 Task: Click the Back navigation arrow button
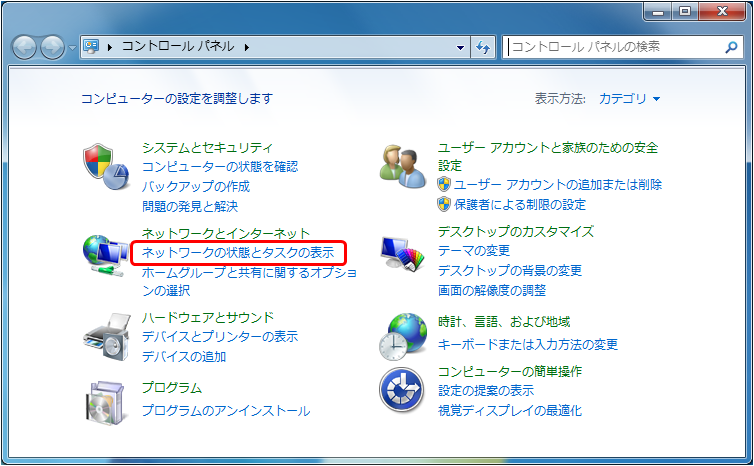pos(24,47)
